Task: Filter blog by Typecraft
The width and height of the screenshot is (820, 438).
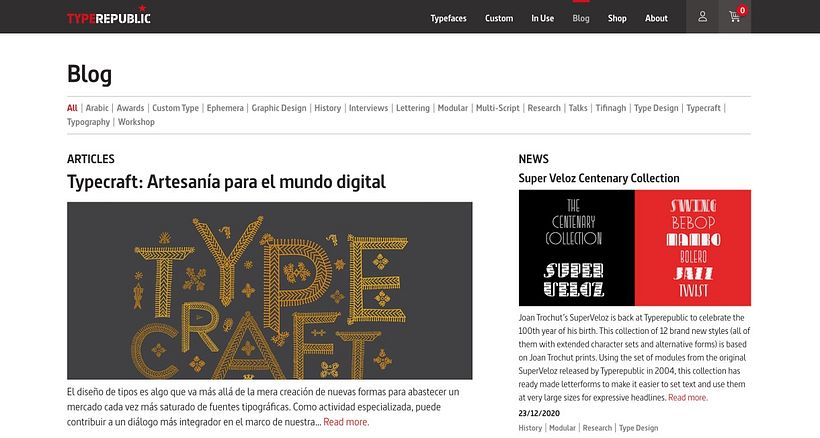Action: point(703,108)
